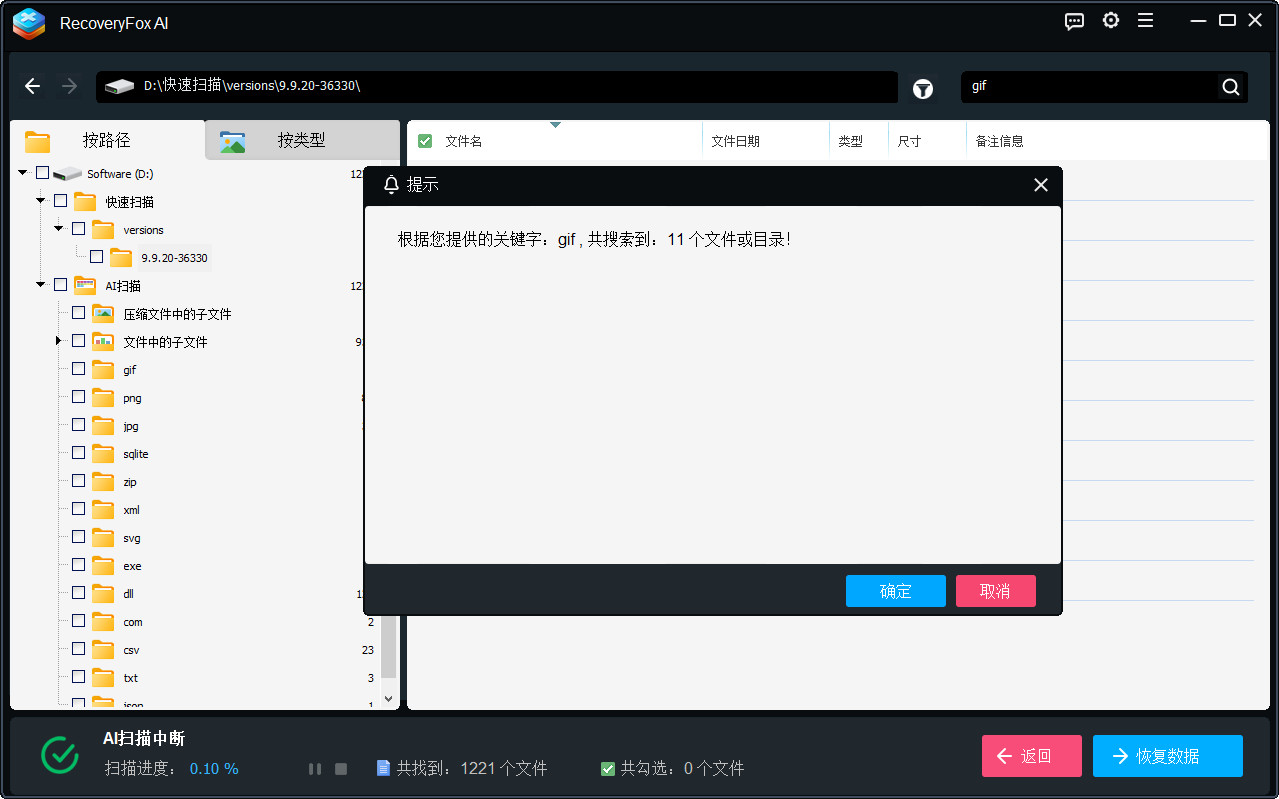This screenshot has width=1279, height=799.
Task: Toggle the 文件名 select-all checkbox
Action: click(x=425, y=141)
